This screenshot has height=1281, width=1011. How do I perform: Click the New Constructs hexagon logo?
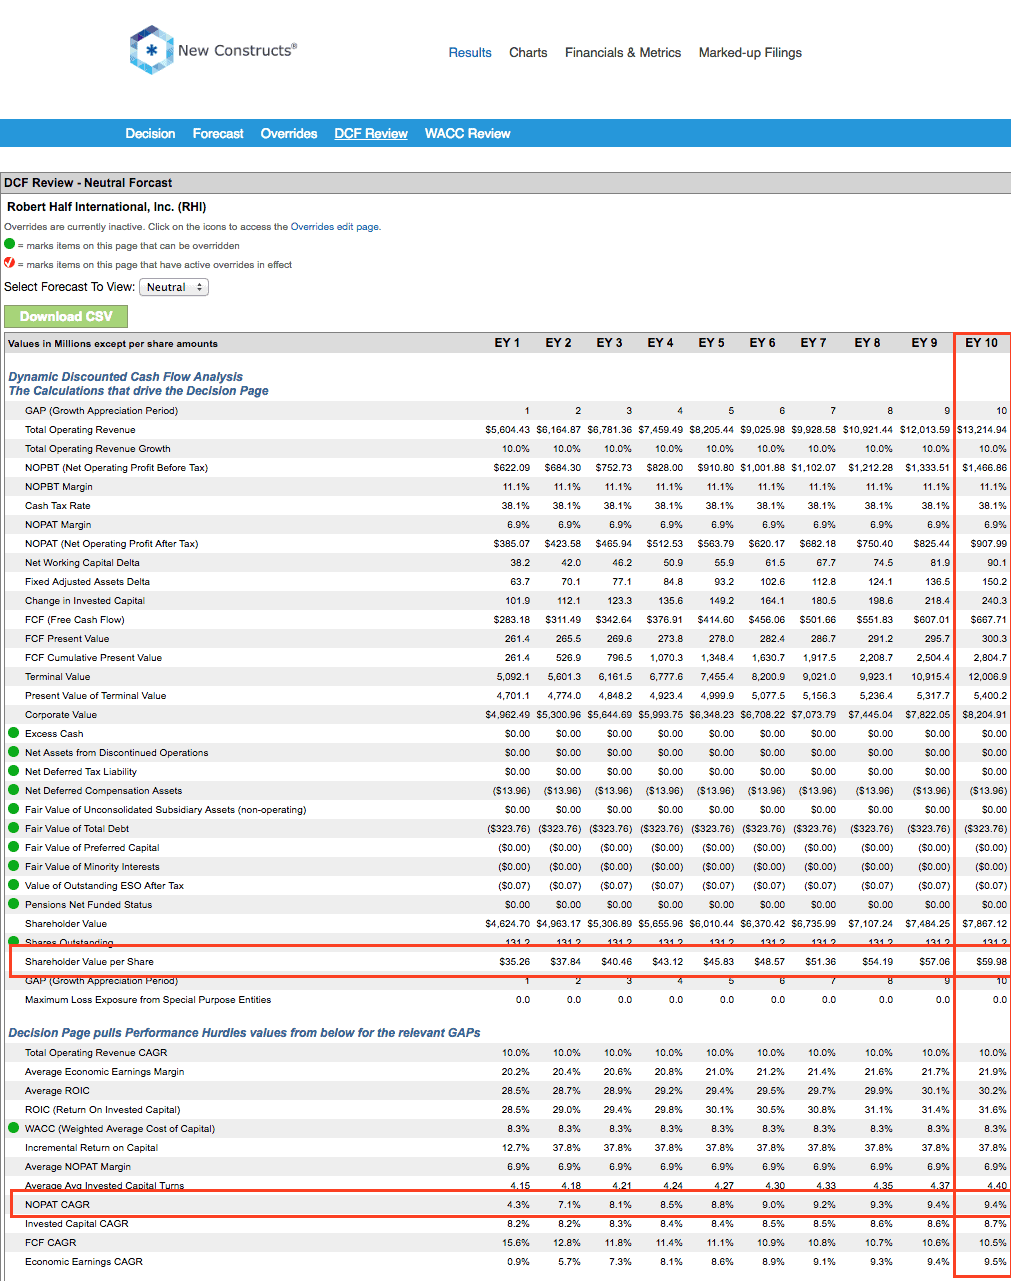coord(151,50)
